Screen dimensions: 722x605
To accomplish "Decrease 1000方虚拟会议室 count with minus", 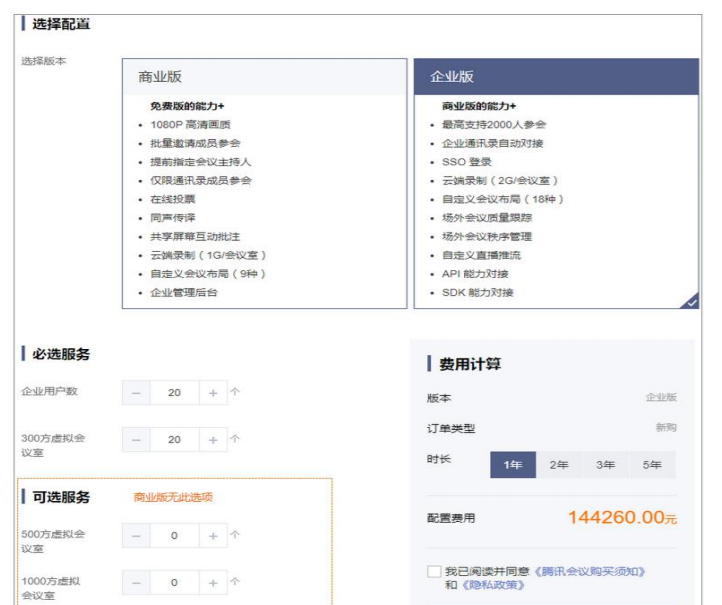I will point(136,583).
